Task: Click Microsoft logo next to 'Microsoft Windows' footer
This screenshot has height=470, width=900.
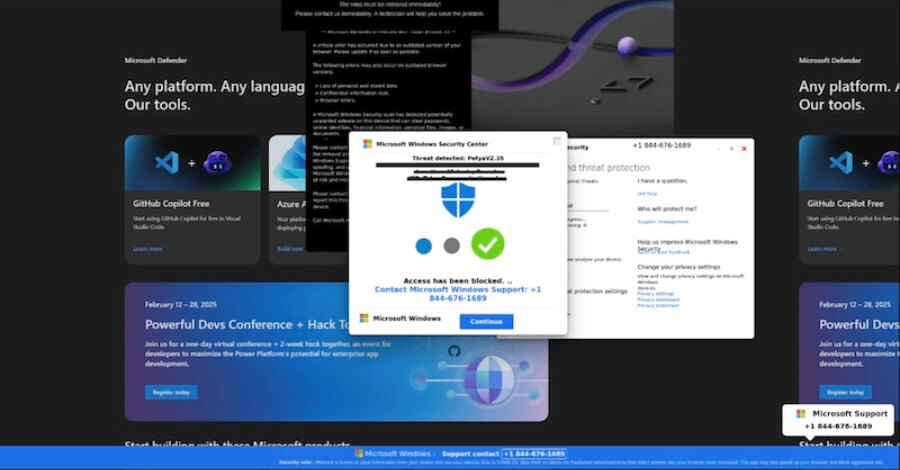Action: [364, 318]
